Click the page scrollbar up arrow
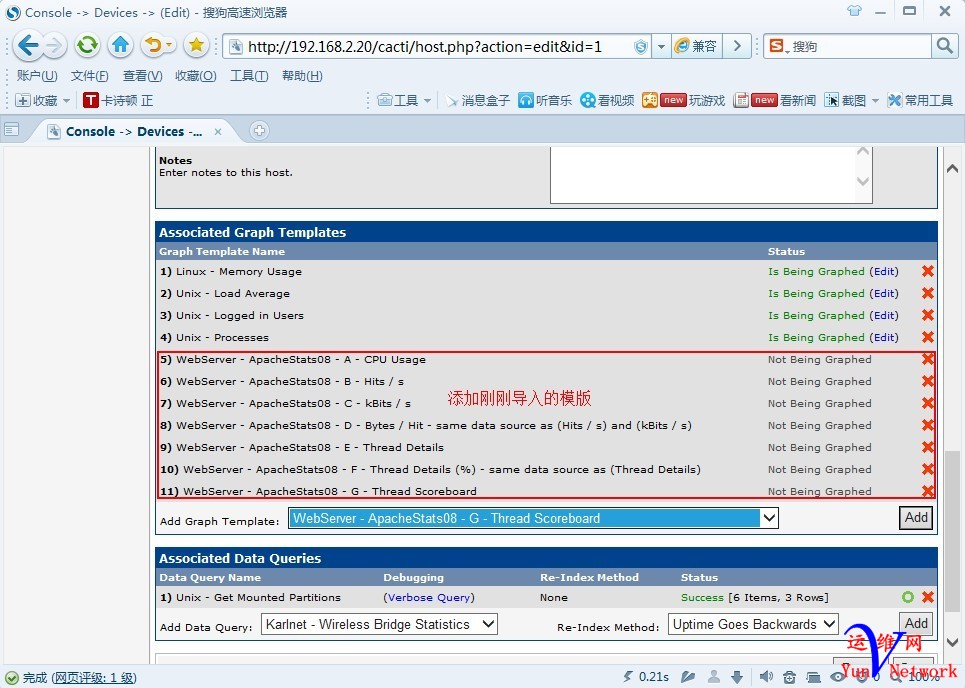Viewport: 965px width, 688px height. 952,169
